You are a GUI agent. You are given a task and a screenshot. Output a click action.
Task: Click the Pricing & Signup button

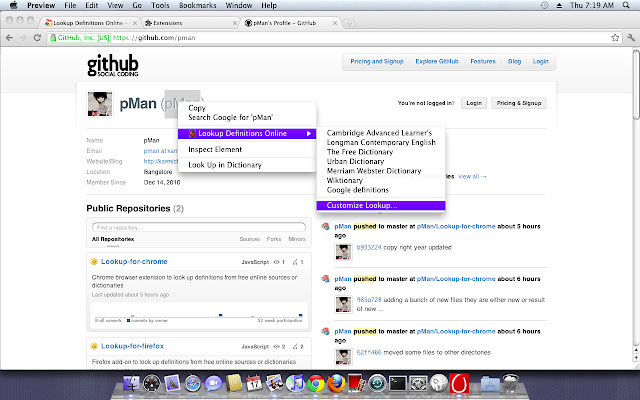coord(519,103)
